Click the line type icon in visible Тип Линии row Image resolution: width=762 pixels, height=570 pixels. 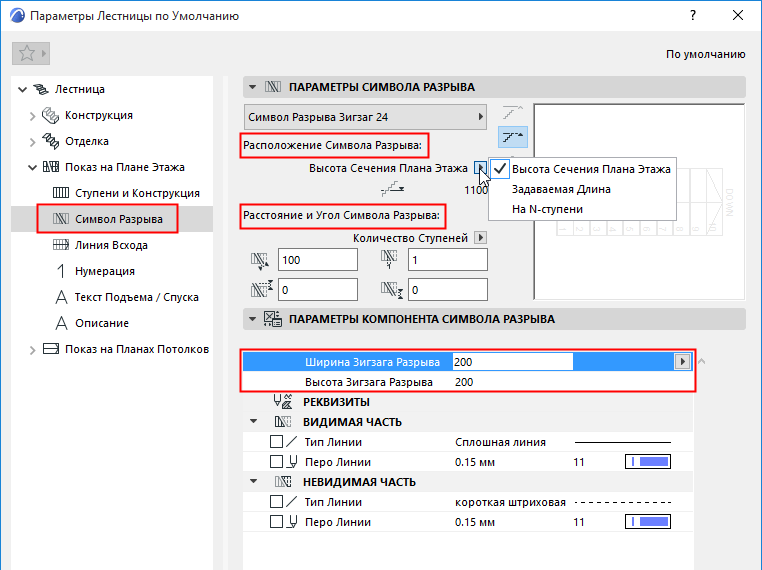pos(292,442)
